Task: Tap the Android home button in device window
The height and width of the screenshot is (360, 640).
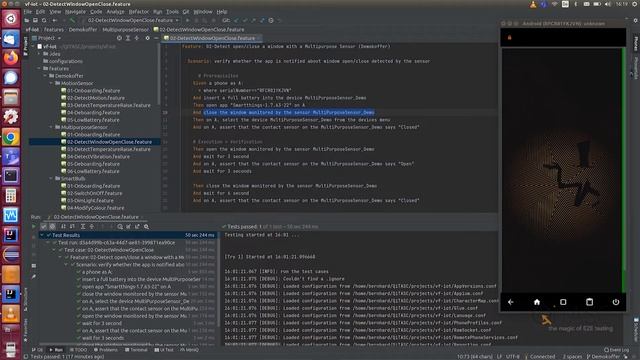Action: tap(537, 302)
